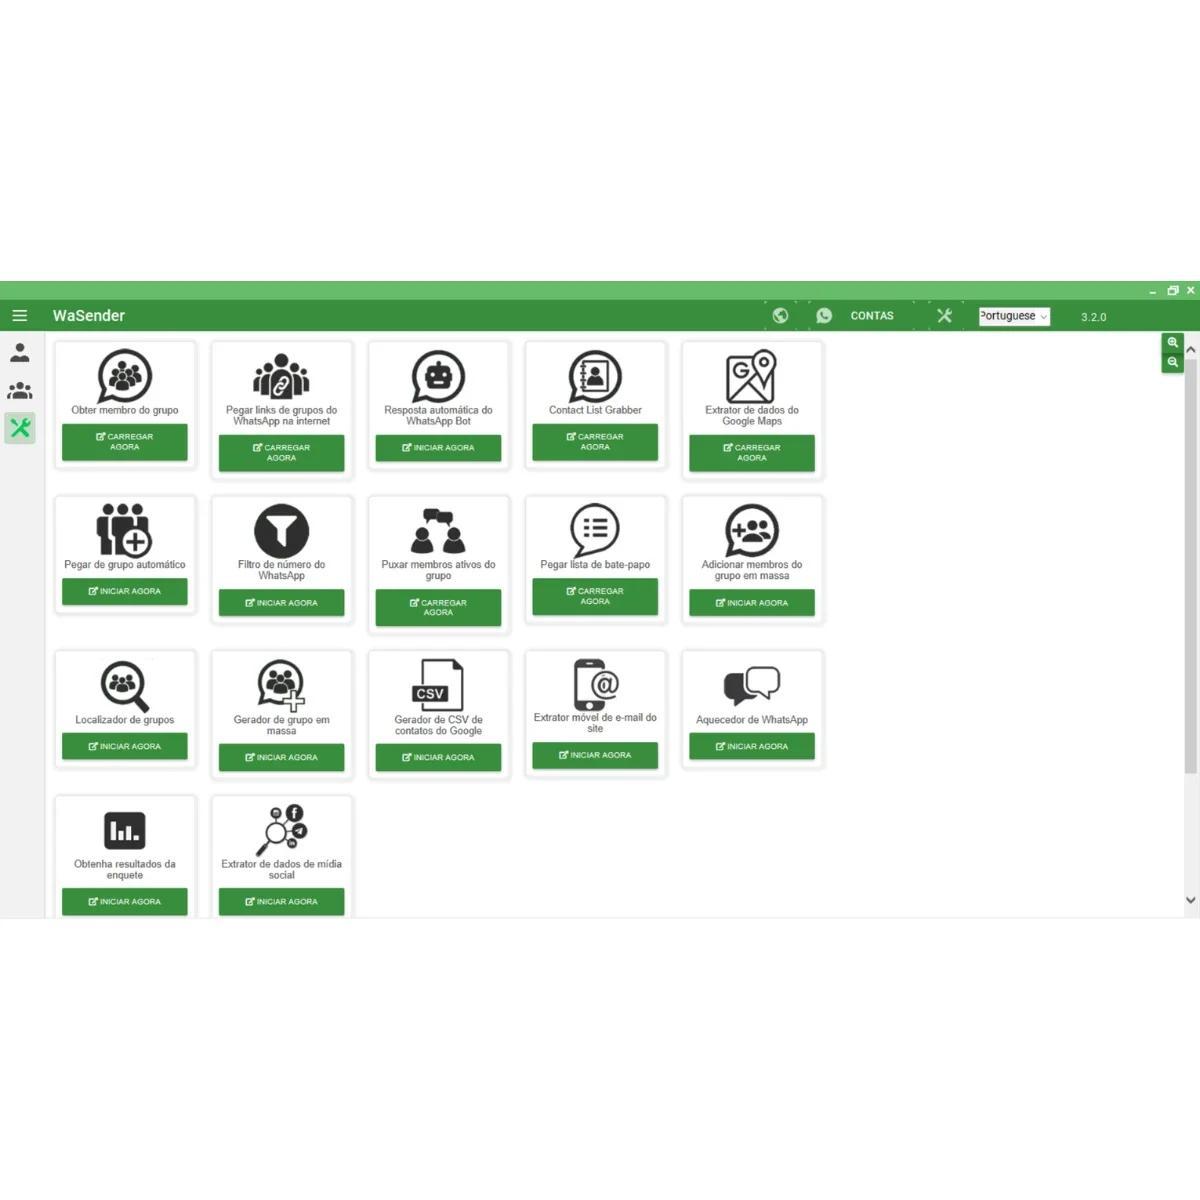Click Iniciar Agora under Obtenha resultados da enquete
Screen dimensions: 1200x1200
[125, 901]
